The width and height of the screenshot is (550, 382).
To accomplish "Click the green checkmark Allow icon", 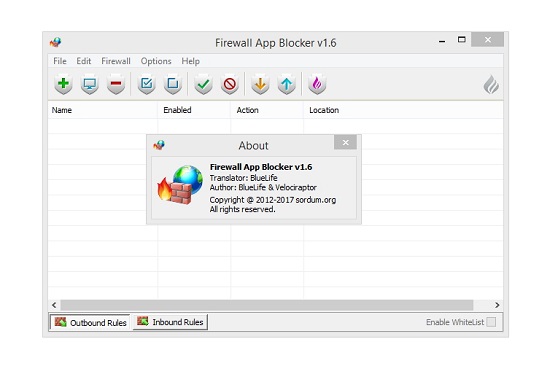I will coord(203,84).
